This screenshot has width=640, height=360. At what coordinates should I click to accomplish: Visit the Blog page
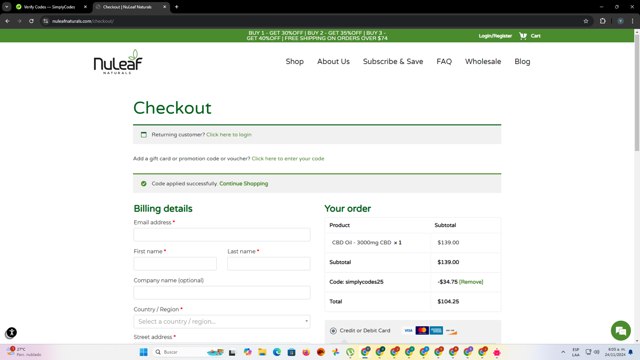(x=522, y=62)
